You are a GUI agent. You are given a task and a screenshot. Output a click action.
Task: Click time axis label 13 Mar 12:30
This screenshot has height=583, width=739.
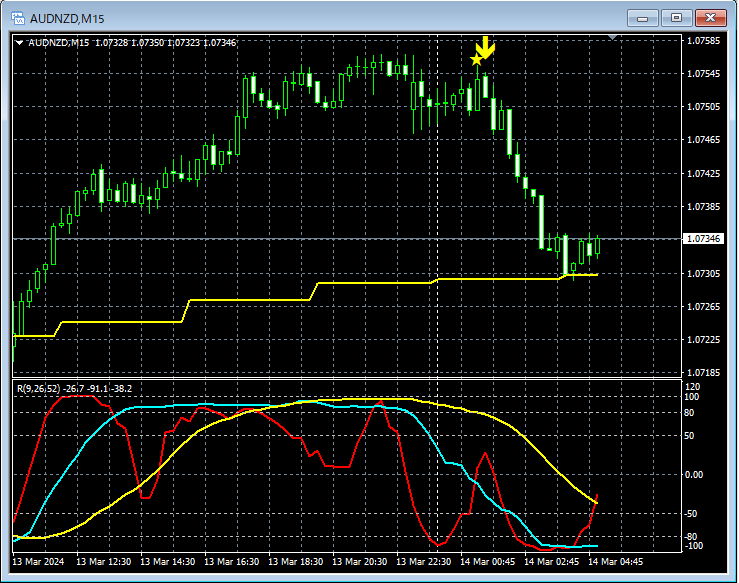click(x=104, y=562)
